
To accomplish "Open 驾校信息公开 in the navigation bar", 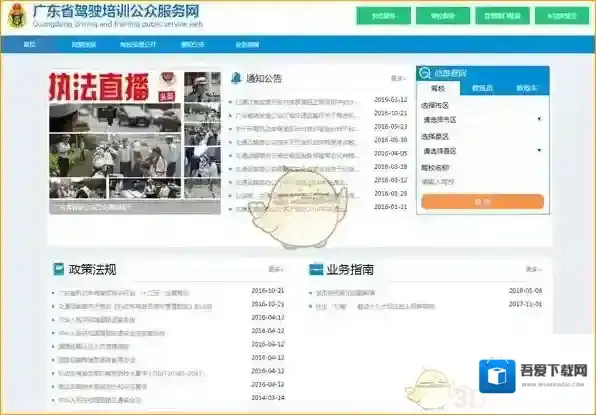I will 138,44.
